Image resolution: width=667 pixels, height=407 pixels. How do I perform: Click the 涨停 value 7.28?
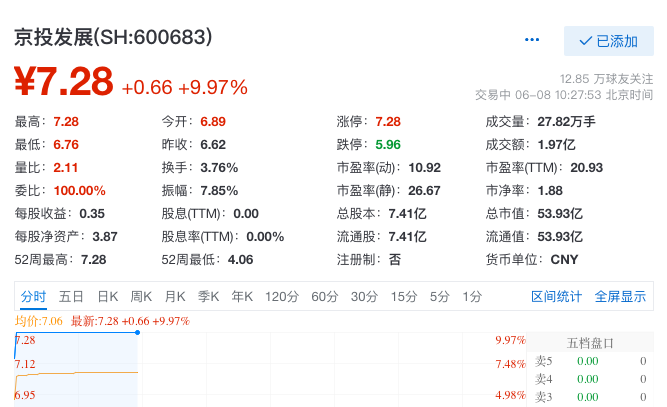(388, 122)
